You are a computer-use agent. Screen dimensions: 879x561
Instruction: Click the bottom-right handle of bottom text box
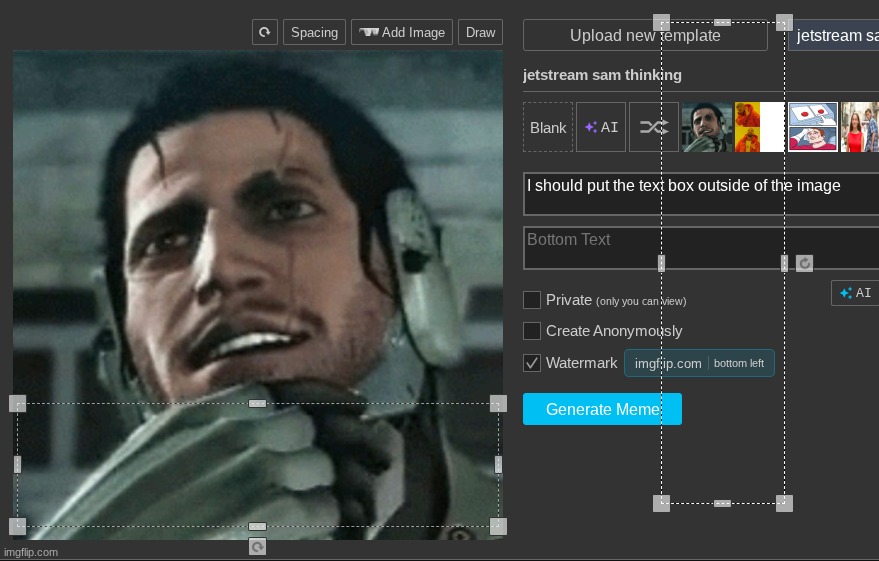click(498, 526)
